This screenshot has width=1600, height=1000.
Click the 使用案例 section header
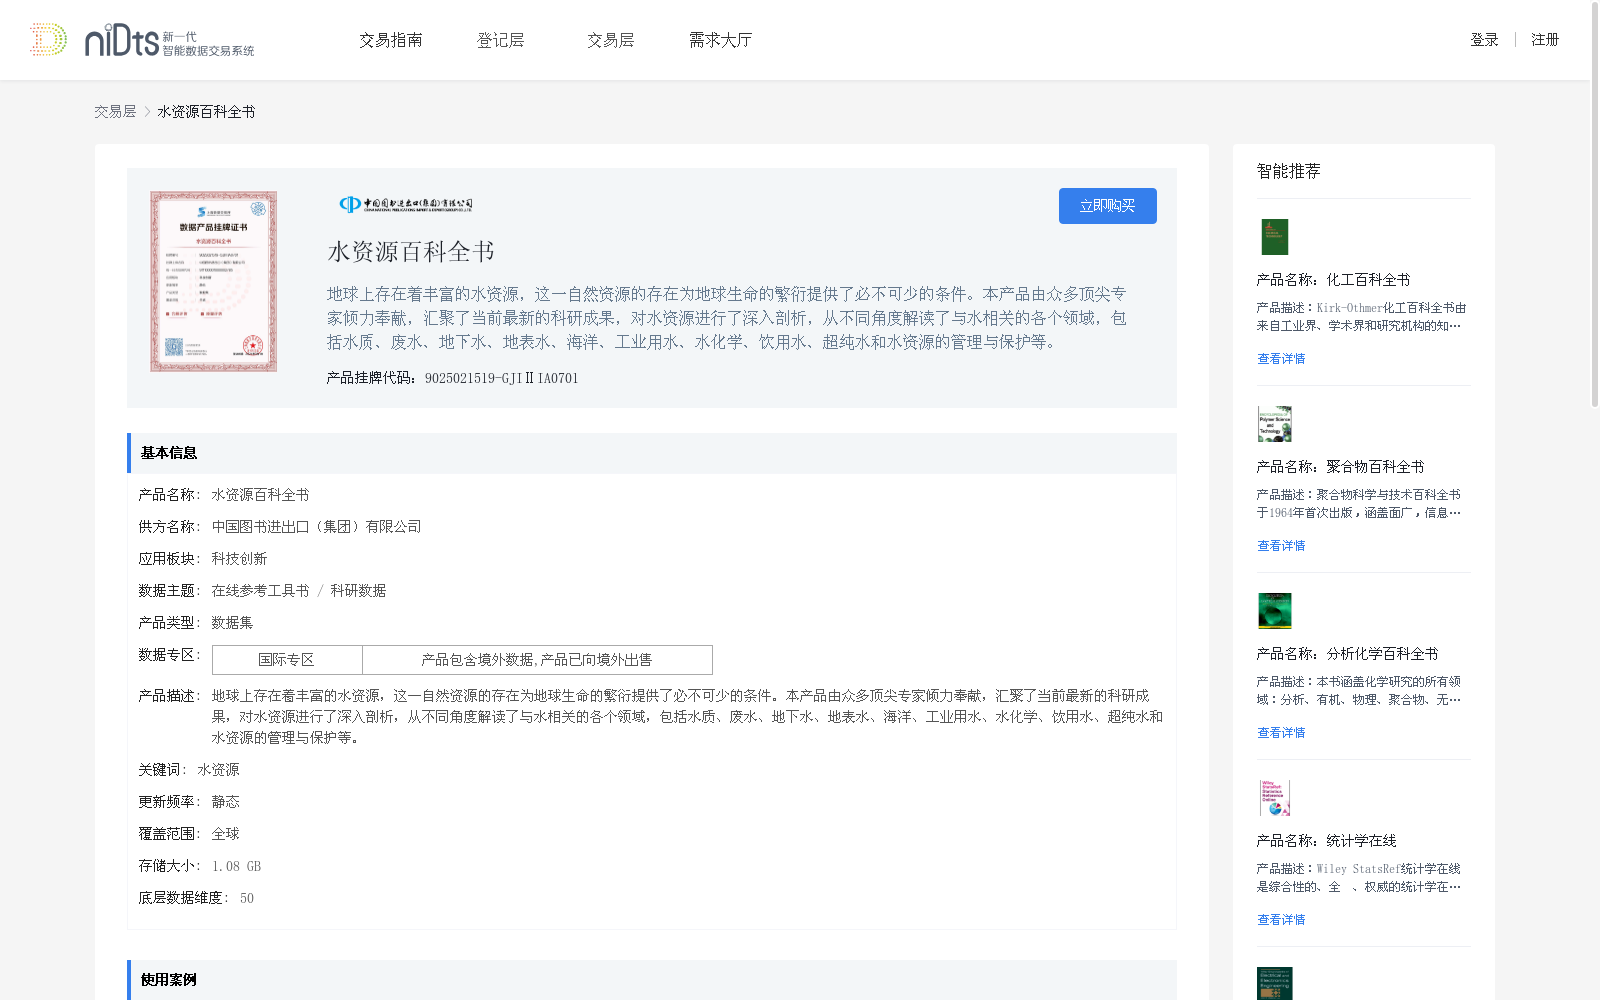[652, 980]
